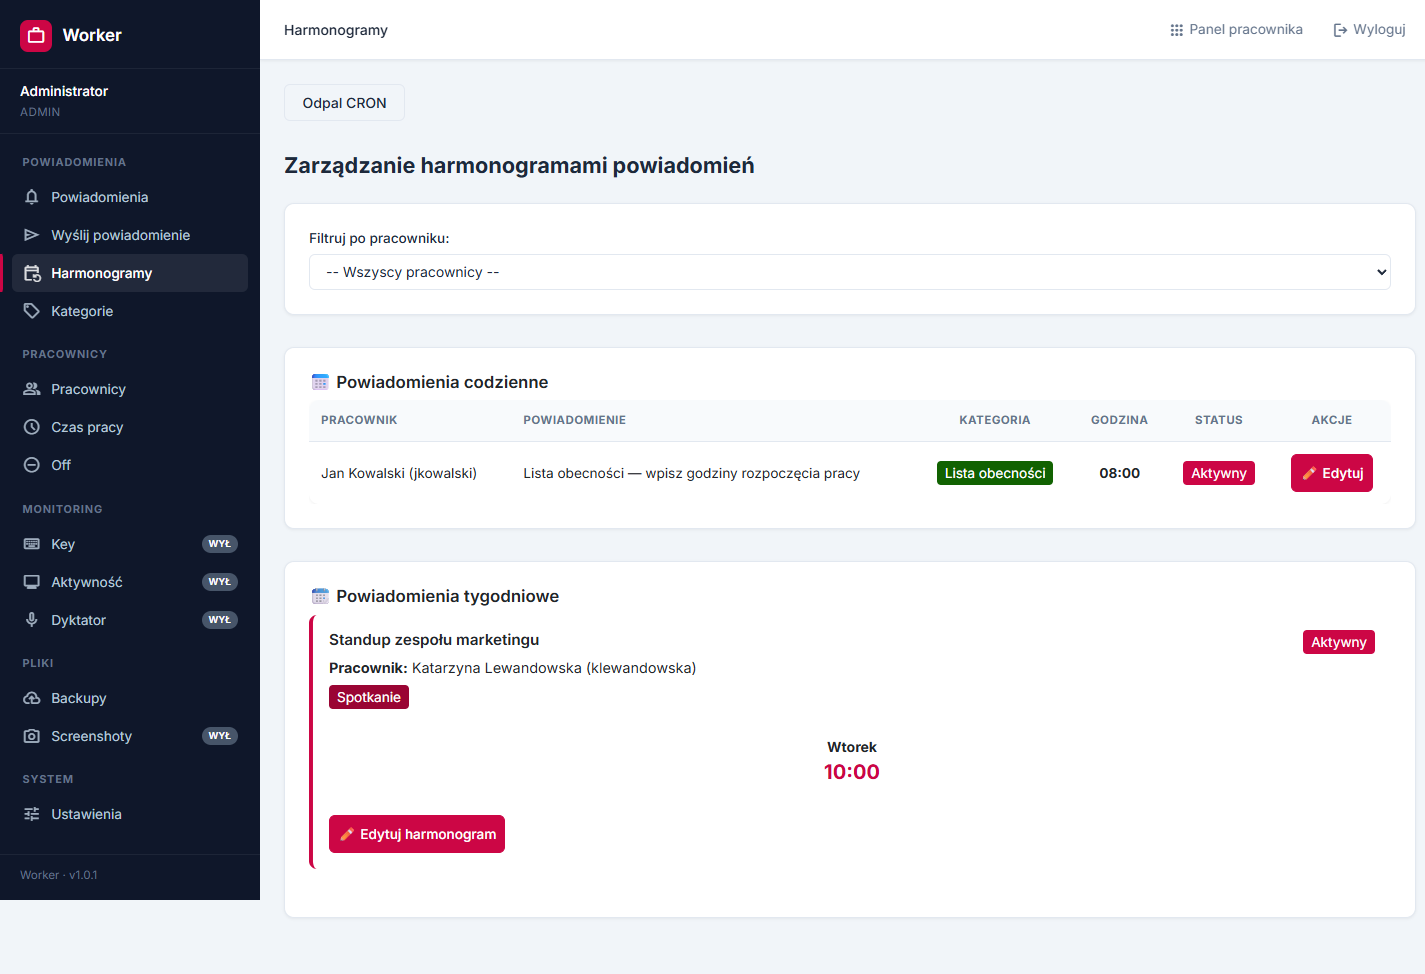Viewport: 1425px width, 974px height.
Task: Edit Jan Kowalski's daily notification
Action: tap(1332, 473)
